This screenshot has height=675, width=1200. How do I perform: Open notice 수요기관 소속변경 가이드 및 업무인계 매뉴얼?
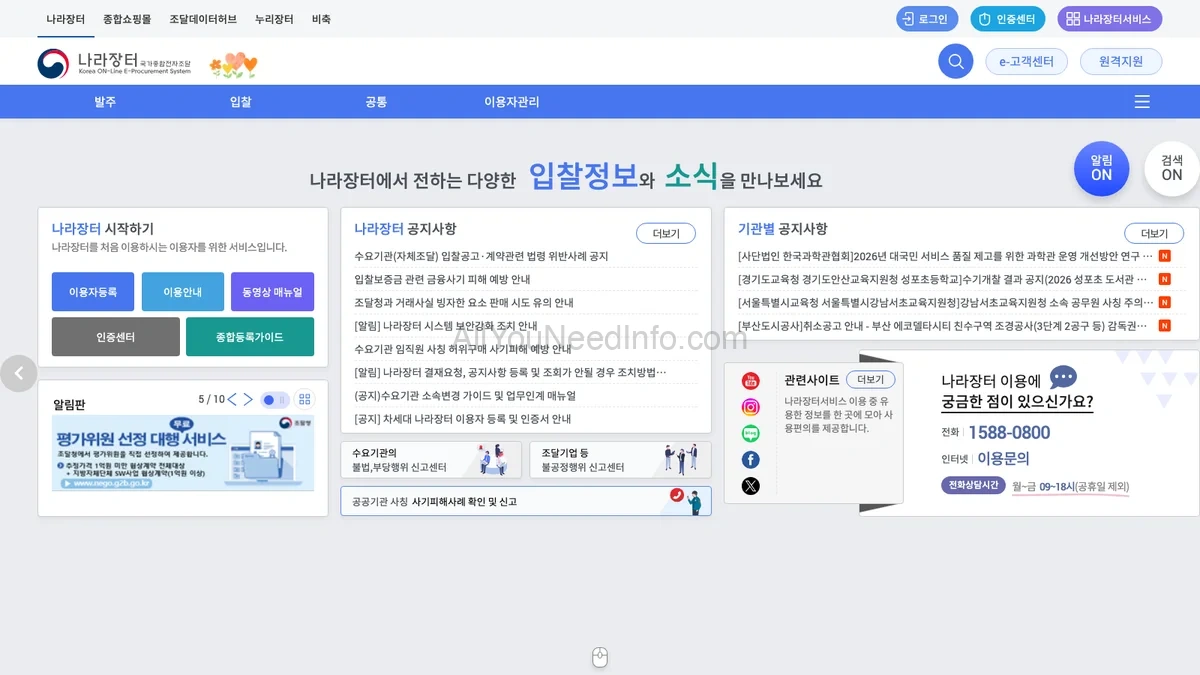click(x=465, y=395)
